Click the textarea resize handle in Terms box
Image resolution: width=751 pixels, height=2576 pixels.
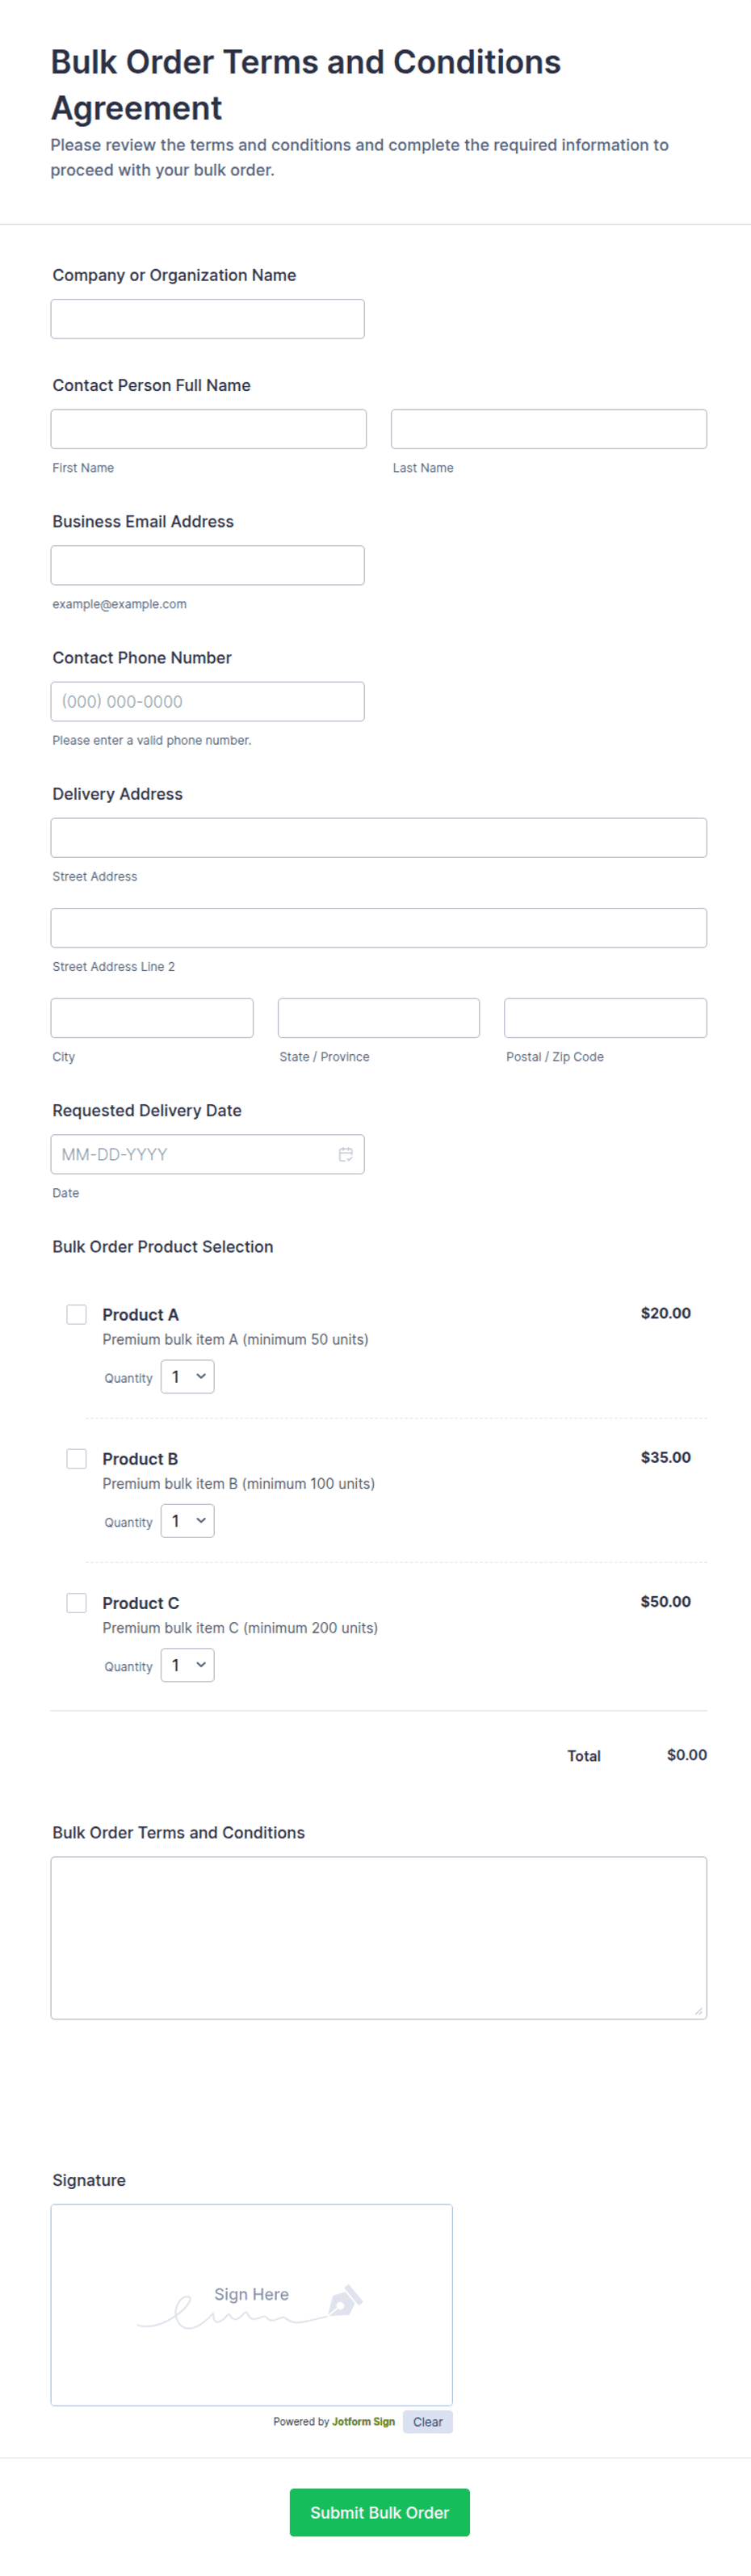[698, 2010]
